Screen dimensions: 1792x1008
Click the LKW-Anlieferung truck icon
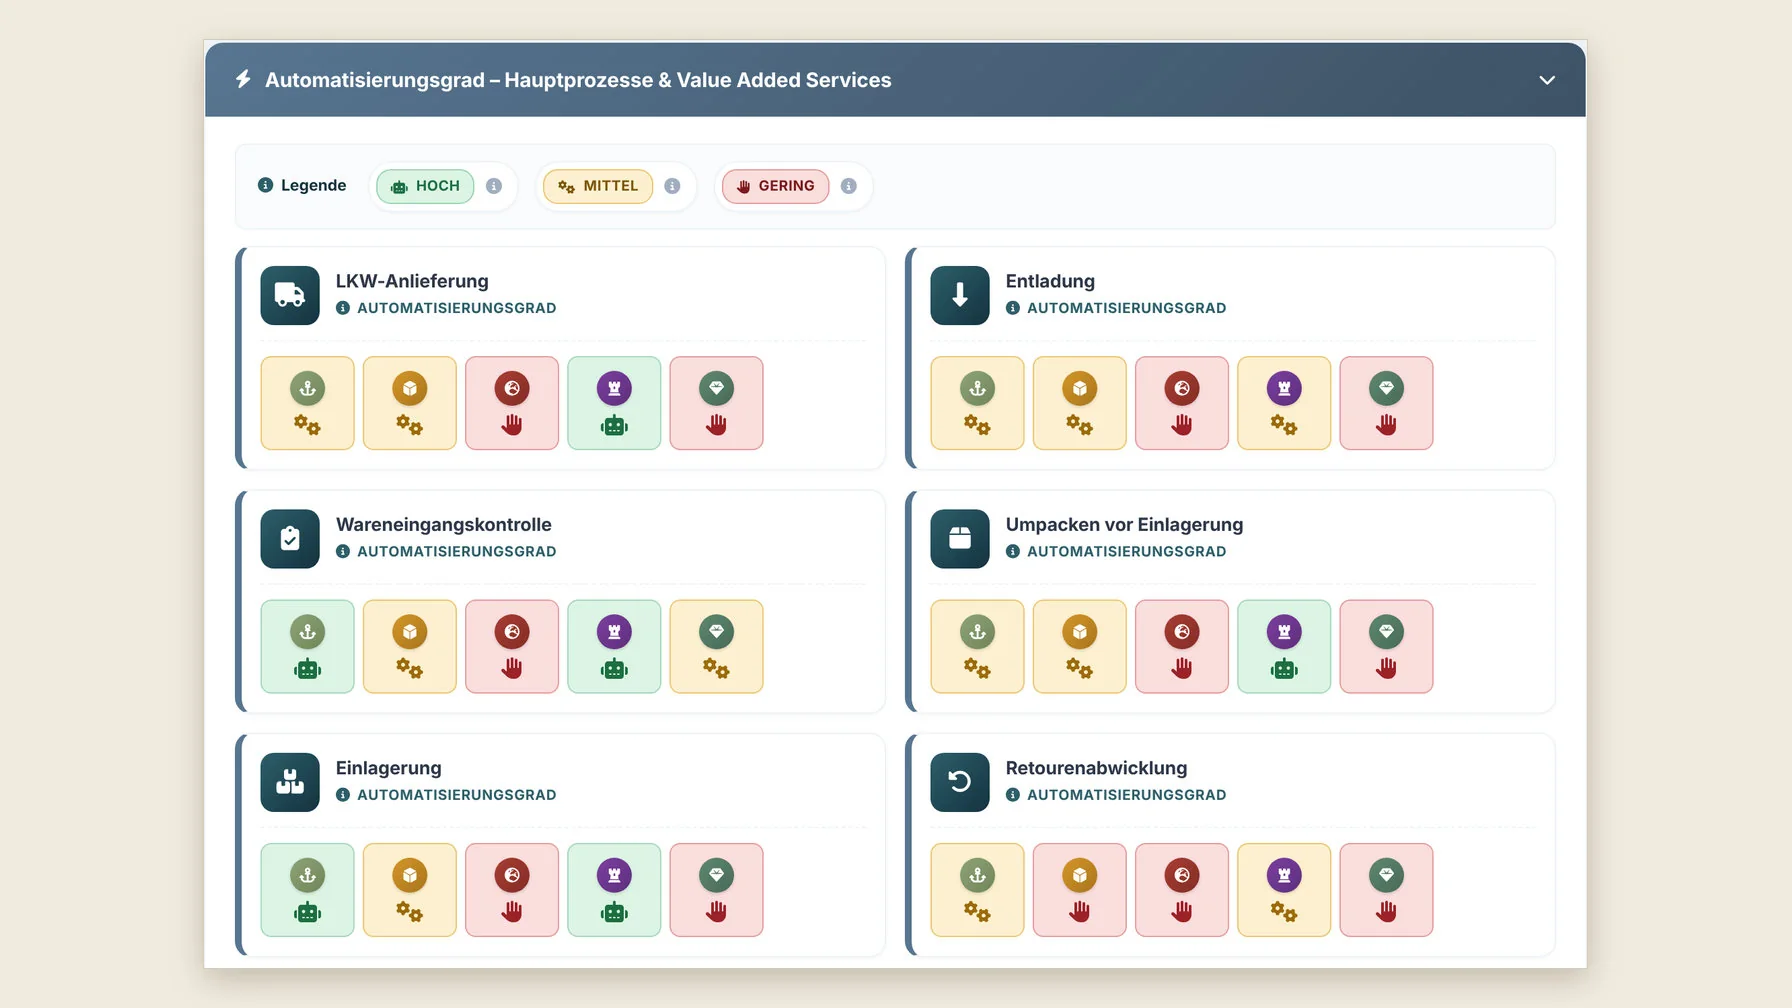(290, 295)
